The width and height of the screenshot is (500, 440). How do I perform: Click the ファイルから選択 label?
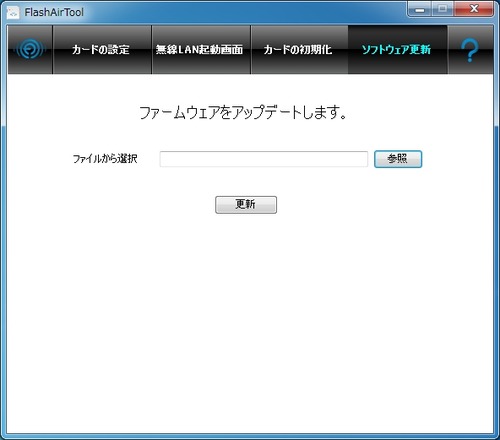pos(105,159)
